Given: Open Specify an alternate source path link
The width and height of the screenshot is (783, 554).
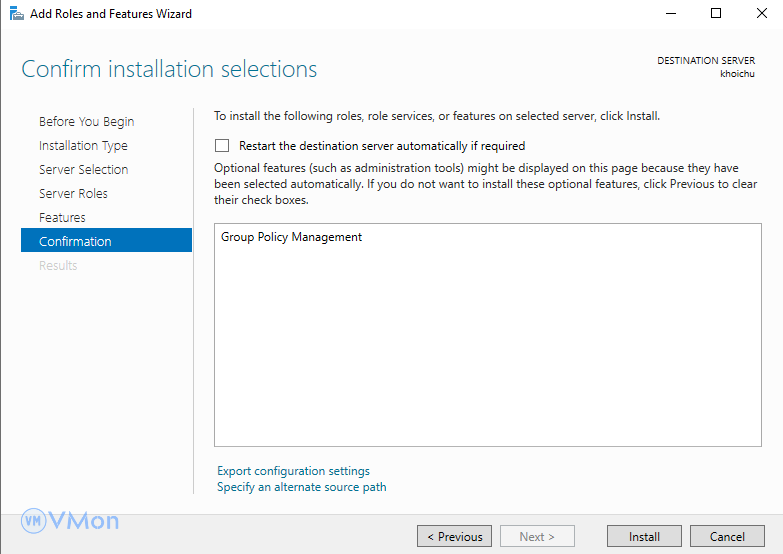Looking at the screenshot, I should click(x=301, y=487).
